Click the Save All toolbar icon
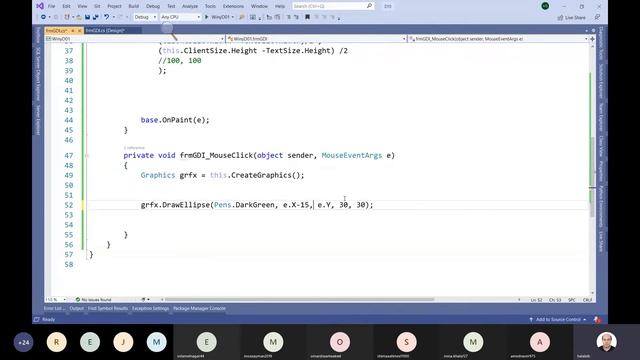The height and width of the screenshot is (360, 640). coord(96,17)
